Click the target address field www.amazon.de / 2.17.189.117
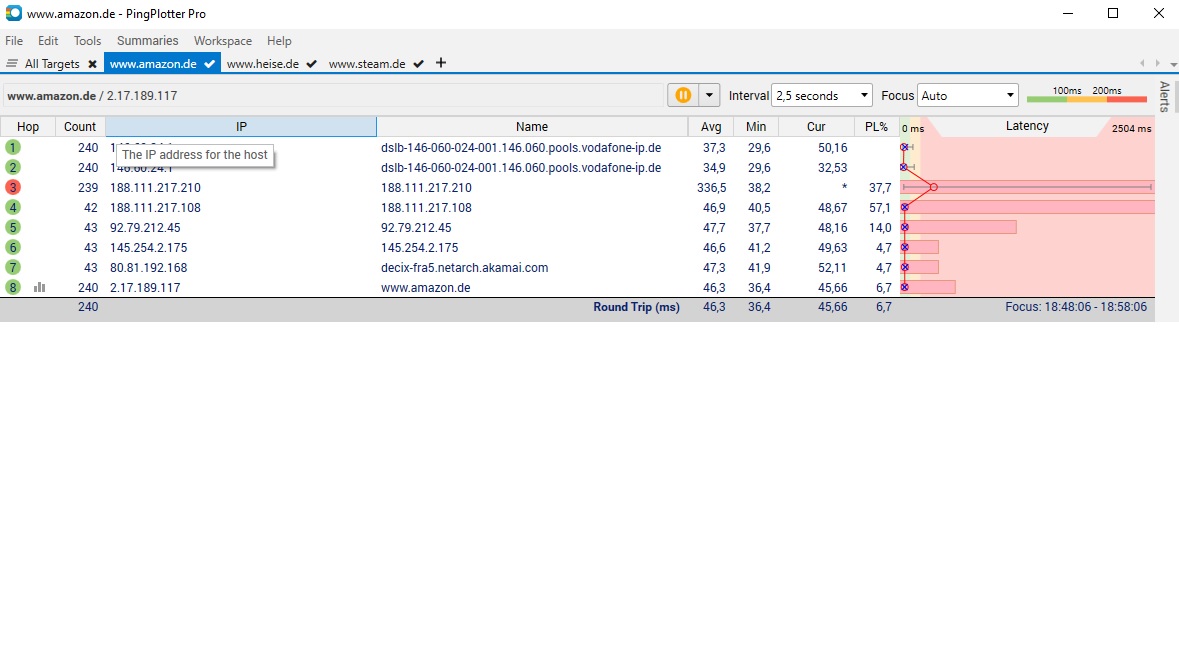The height and width of the screenshot is (648, 1179). (333, 95)
